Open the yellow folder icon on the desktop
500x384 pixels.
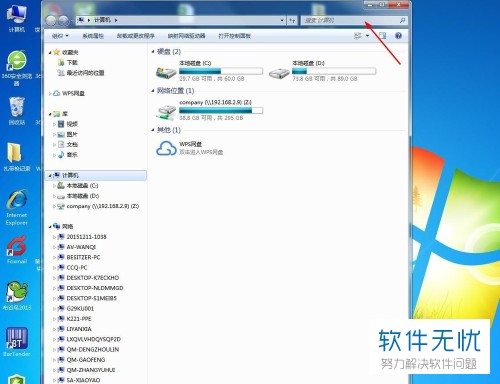click(x=16, y=157)
